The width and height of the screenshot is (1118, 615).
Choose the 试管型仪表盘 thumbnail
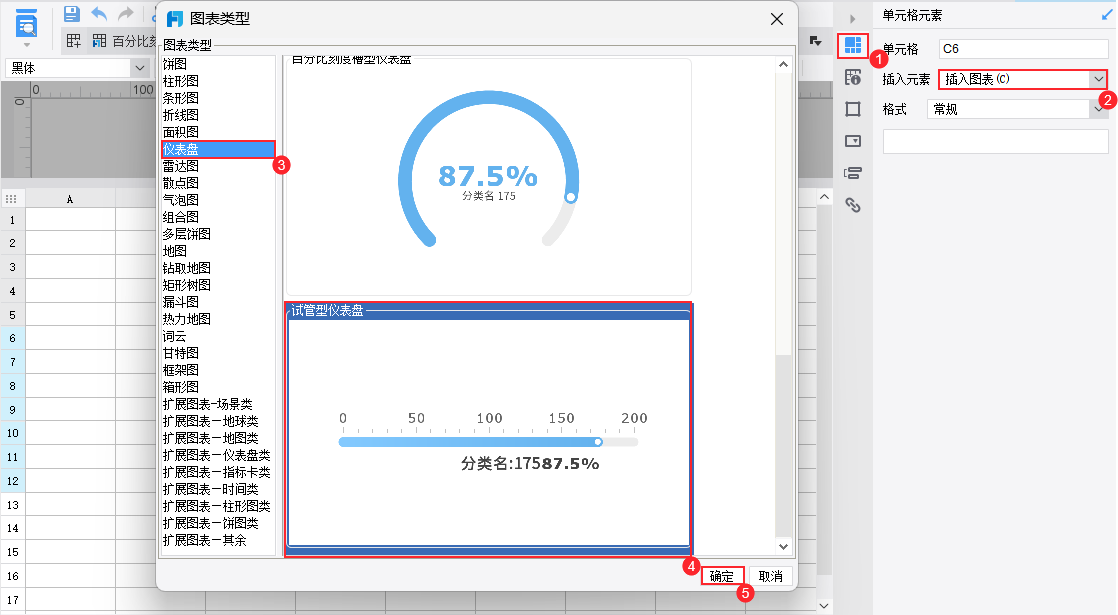click(488, 429)
